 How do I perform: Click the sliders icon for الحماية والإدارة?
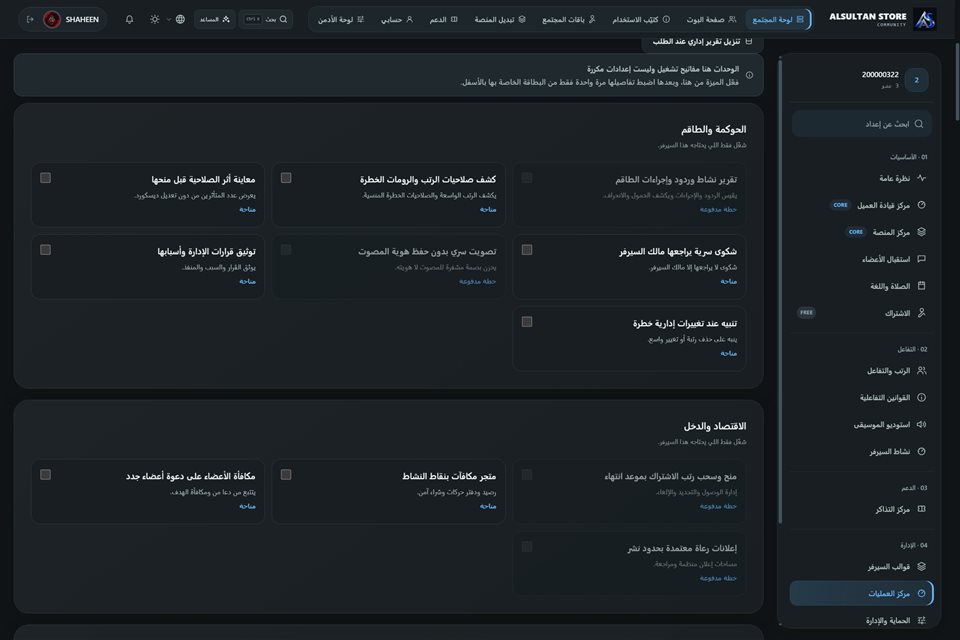click(x=921, y=620)
